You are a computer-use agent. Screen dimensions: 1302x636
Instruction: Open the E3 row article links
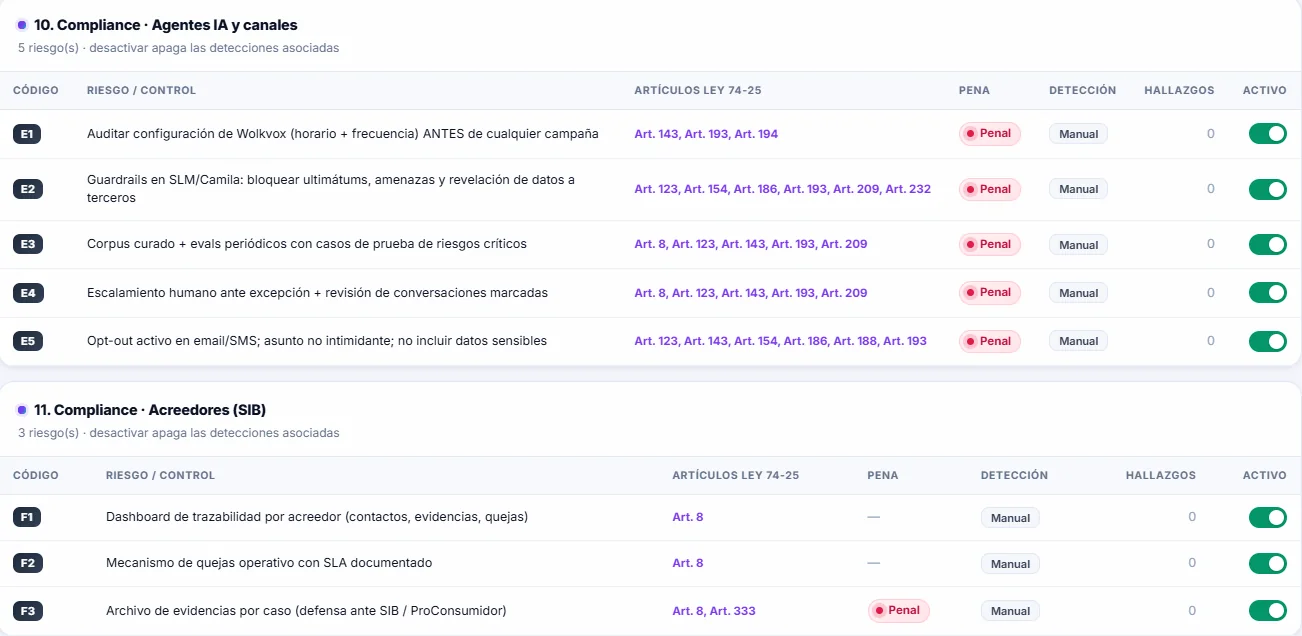[x=751, y=244]
